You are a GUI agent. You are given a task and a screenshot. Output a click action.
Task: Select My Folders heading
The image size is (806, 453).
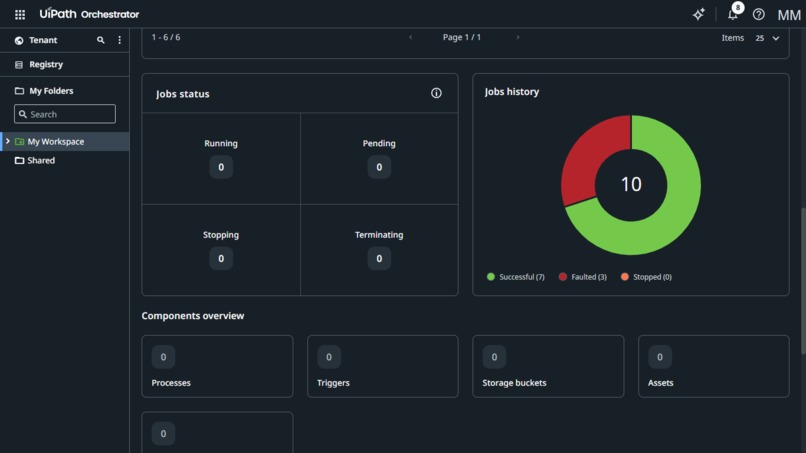pos(51,91)
